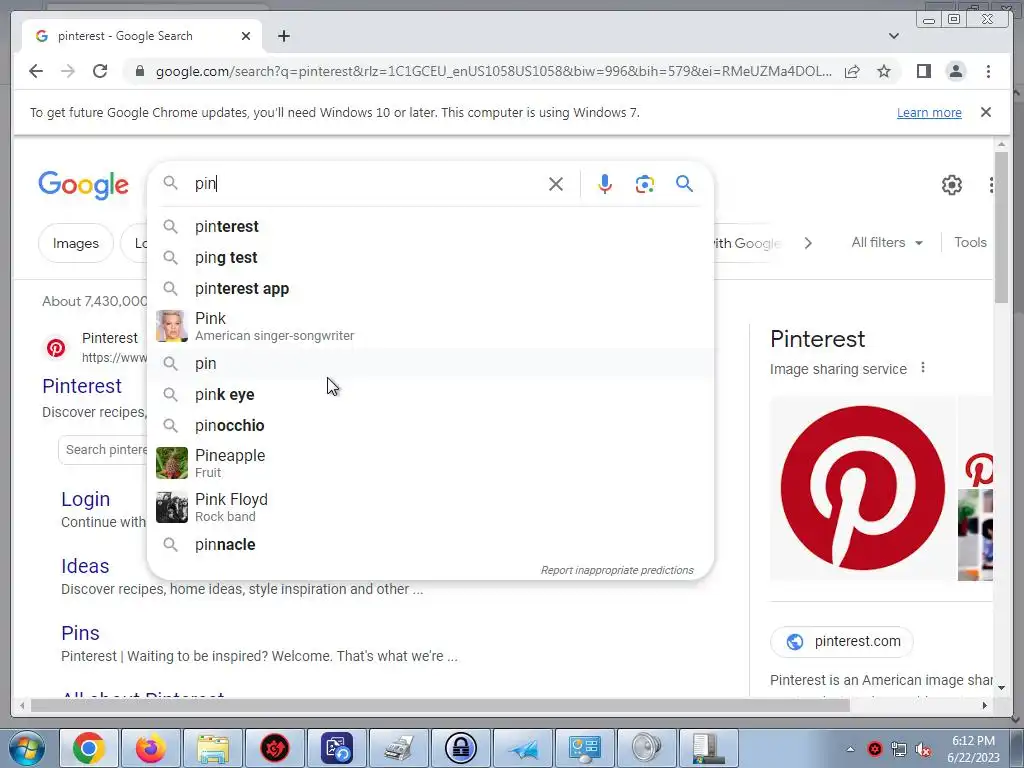This screenshot has width=1024, height=768.
Task: Toggle the Chrome side panel
Action: [923, 71]
